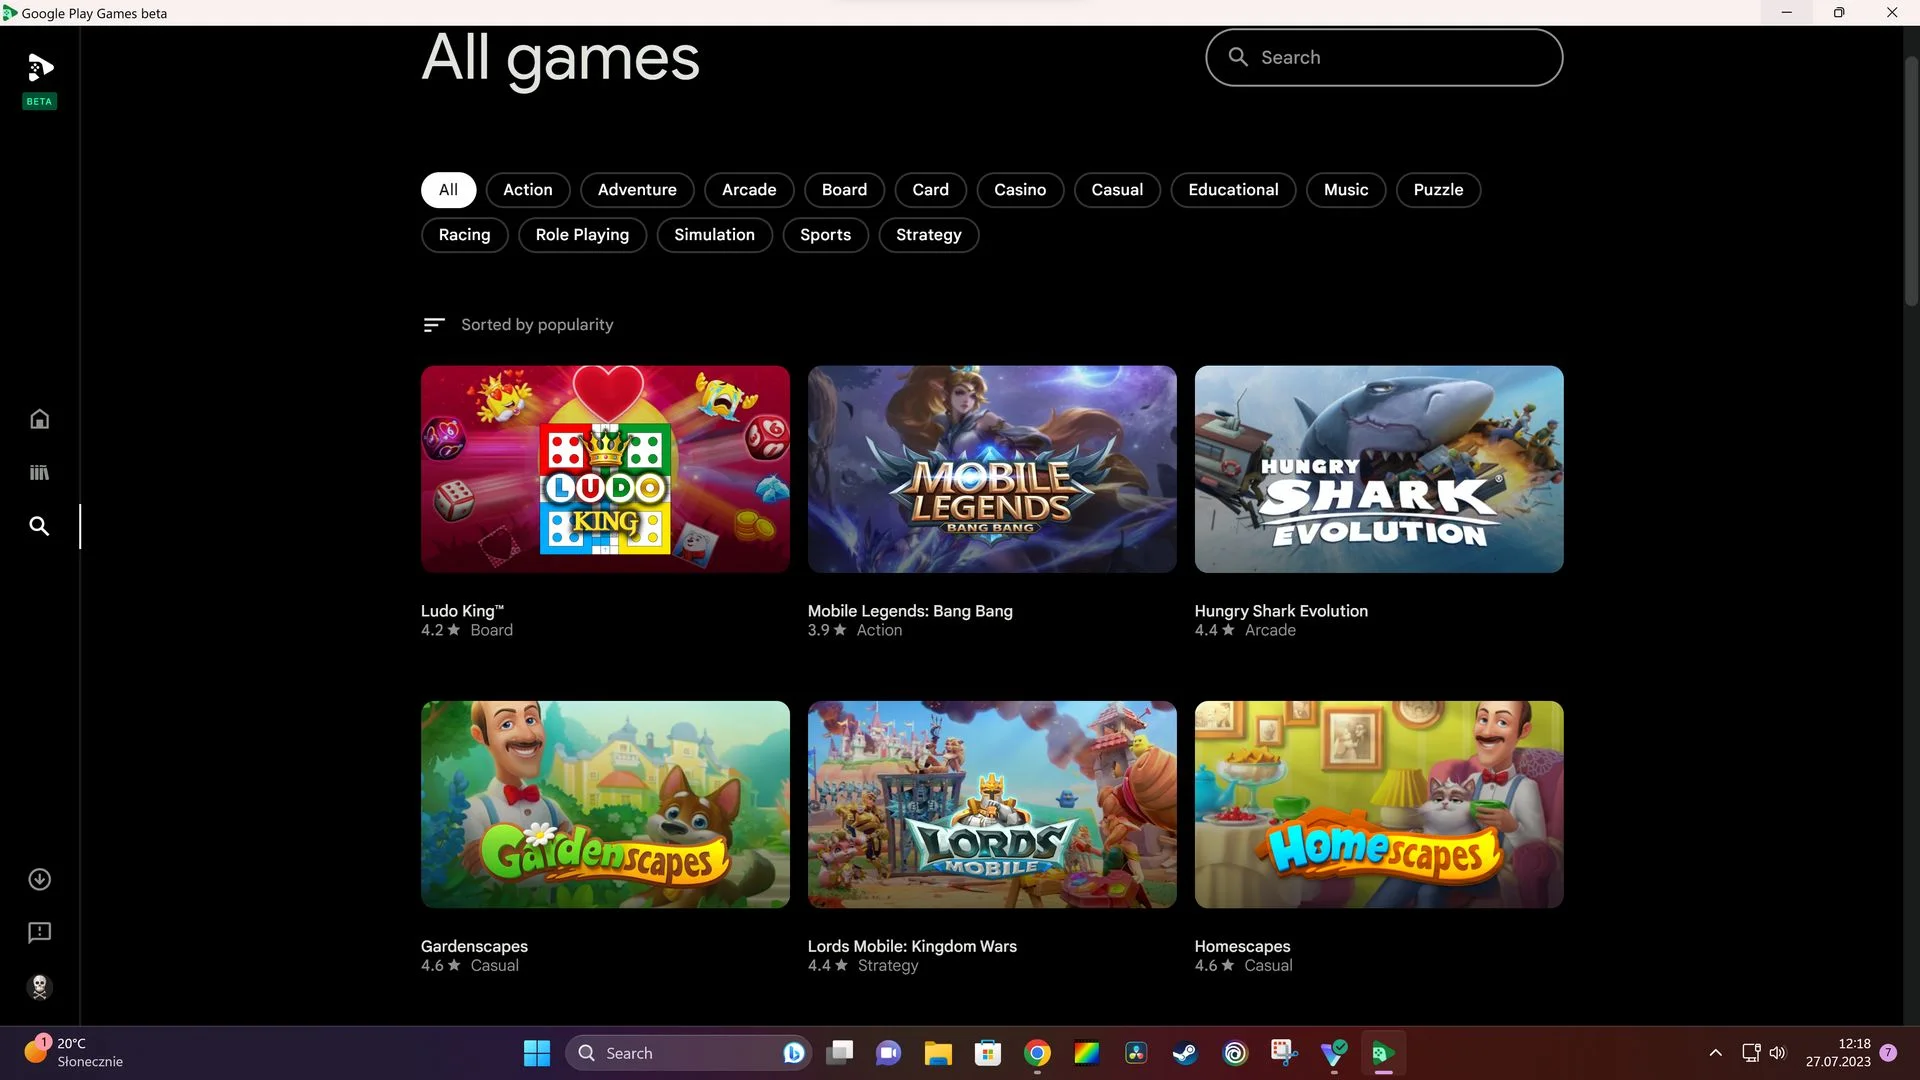
Task: Click the Homescapes title text
Action: [x=1242, y=946]
